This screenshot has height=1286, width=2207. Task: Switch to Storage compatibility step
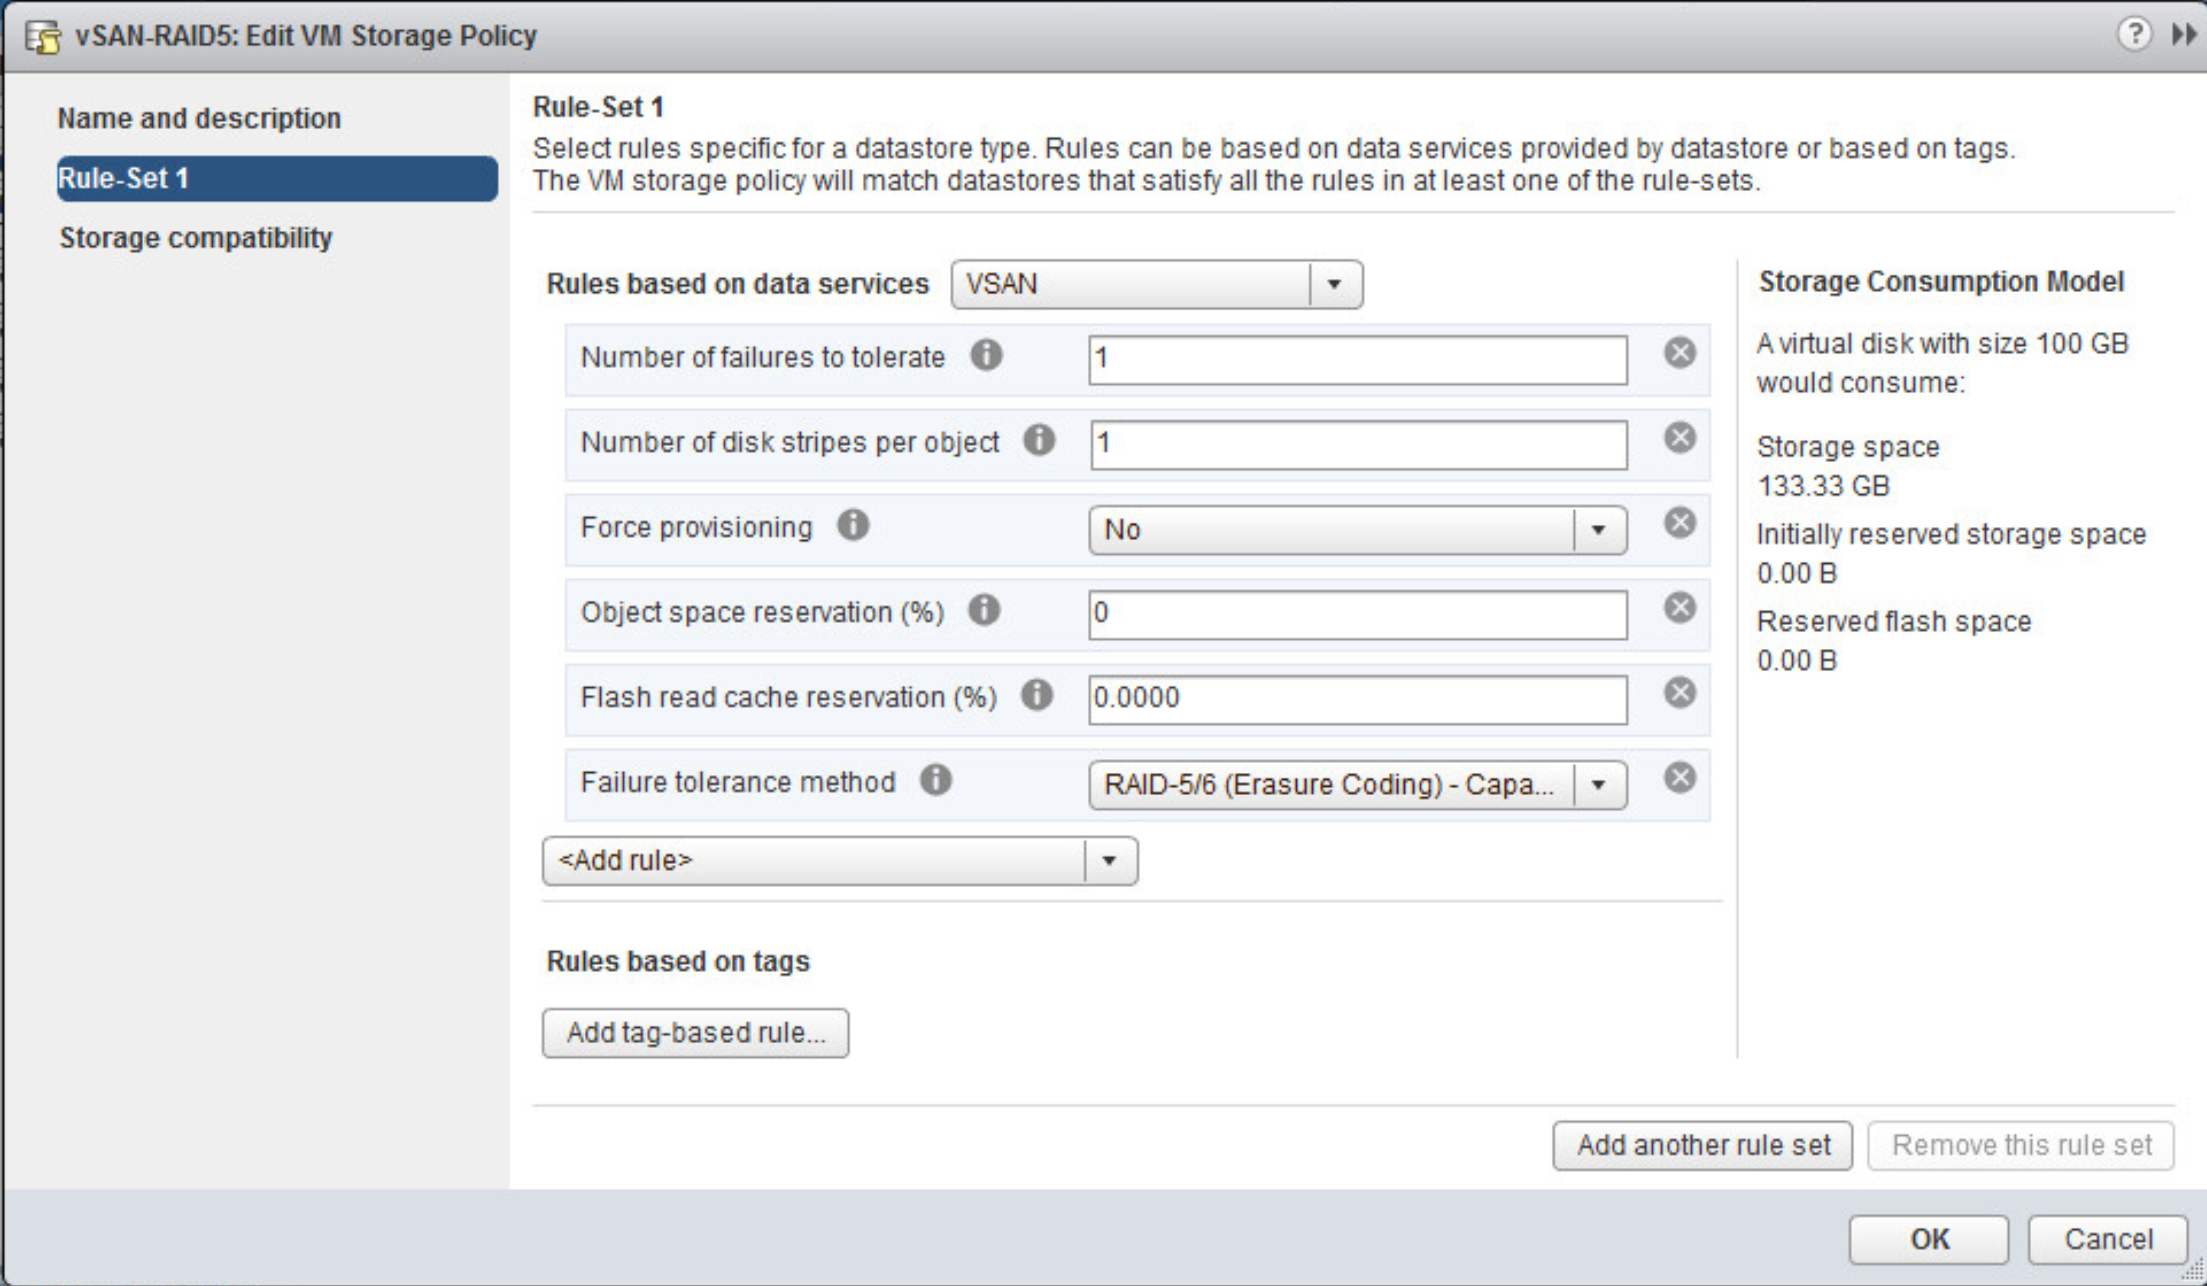tap(196, 238)
